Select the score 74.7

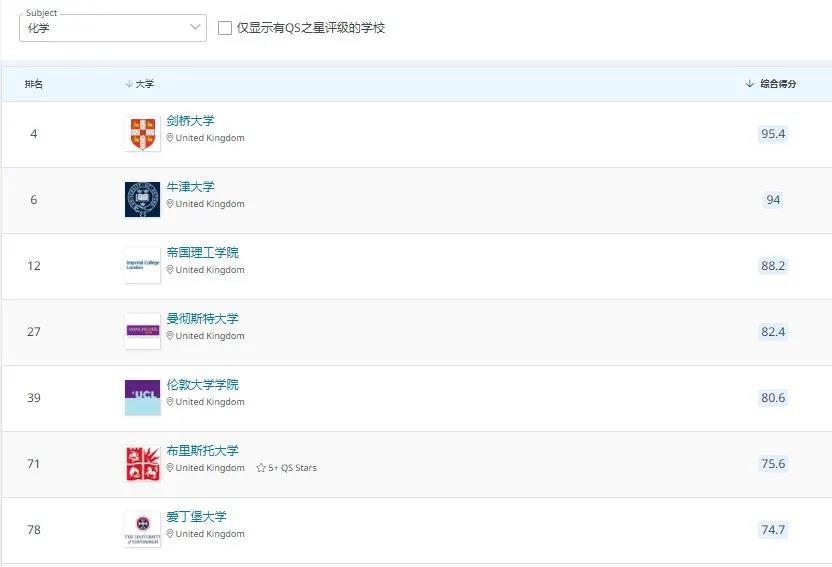[773, 529]
